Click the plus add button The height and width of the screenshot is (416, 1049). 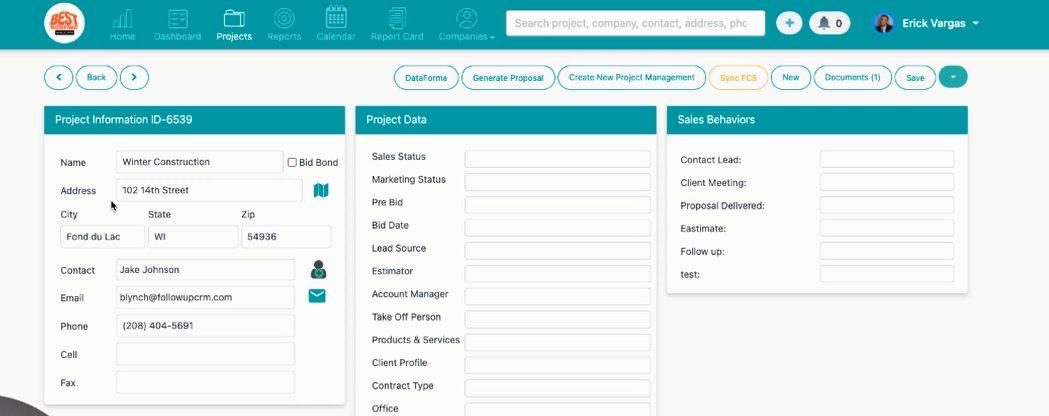789,23
